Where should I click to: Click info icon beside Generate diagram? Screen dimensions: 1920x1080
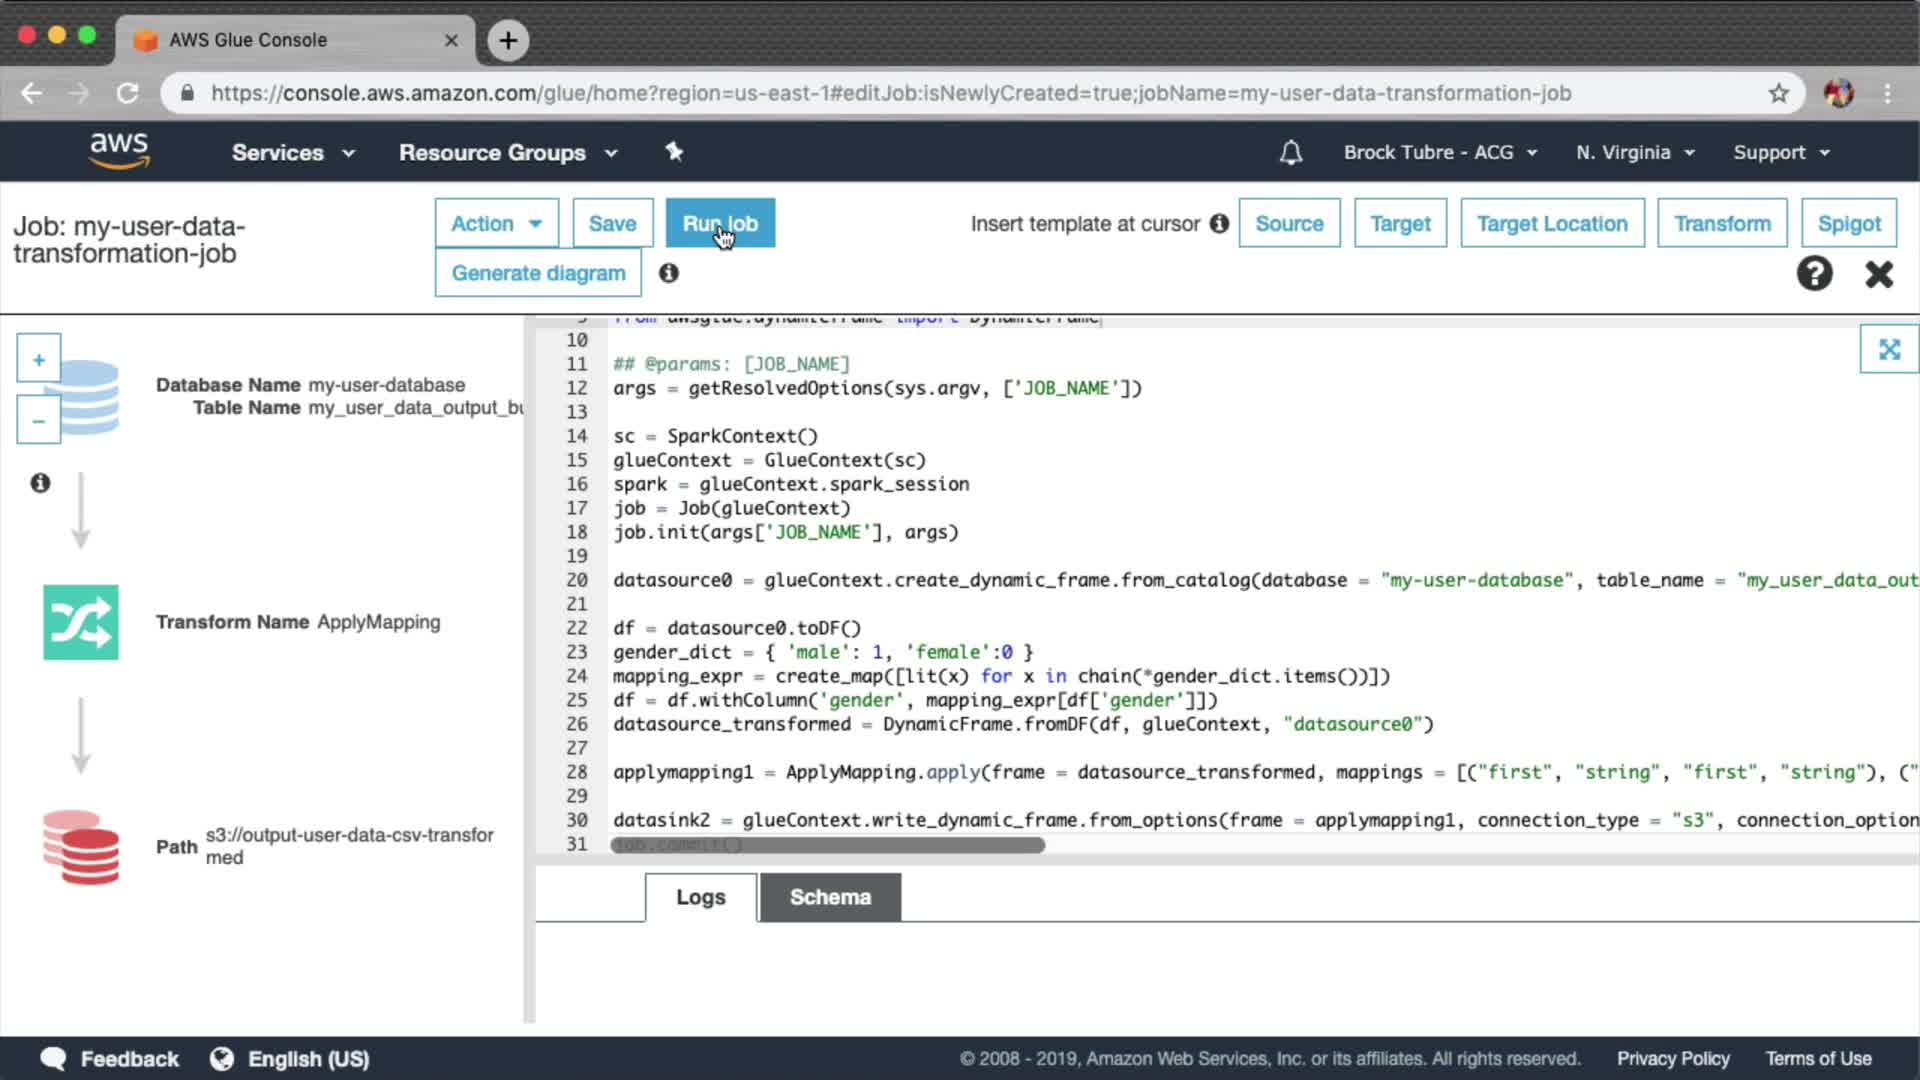(x=669, y=273)
